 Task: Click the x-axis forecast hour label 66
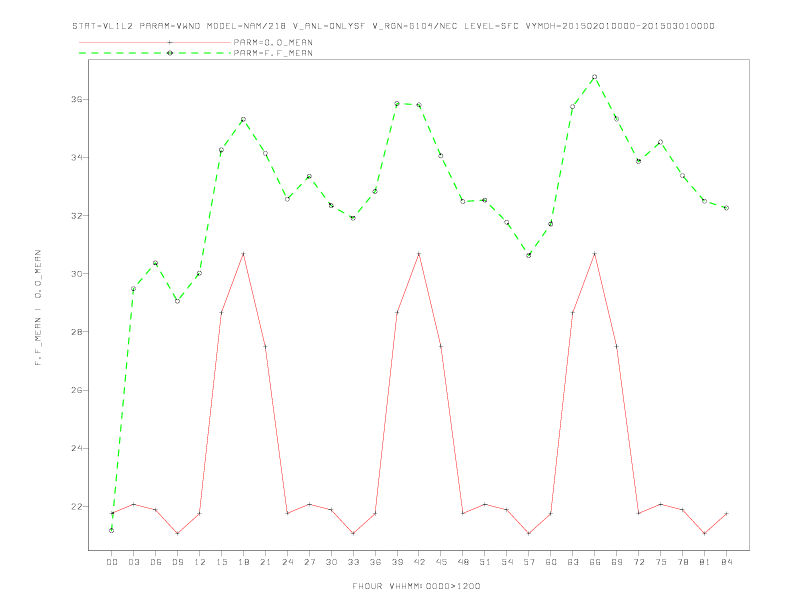pos(595,562)
